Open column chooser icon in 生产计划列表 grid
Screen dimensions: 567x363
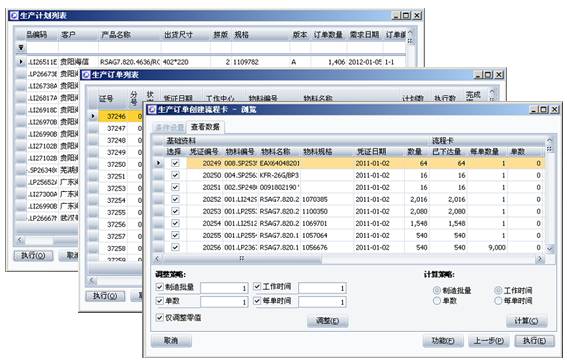click(410, 41)
